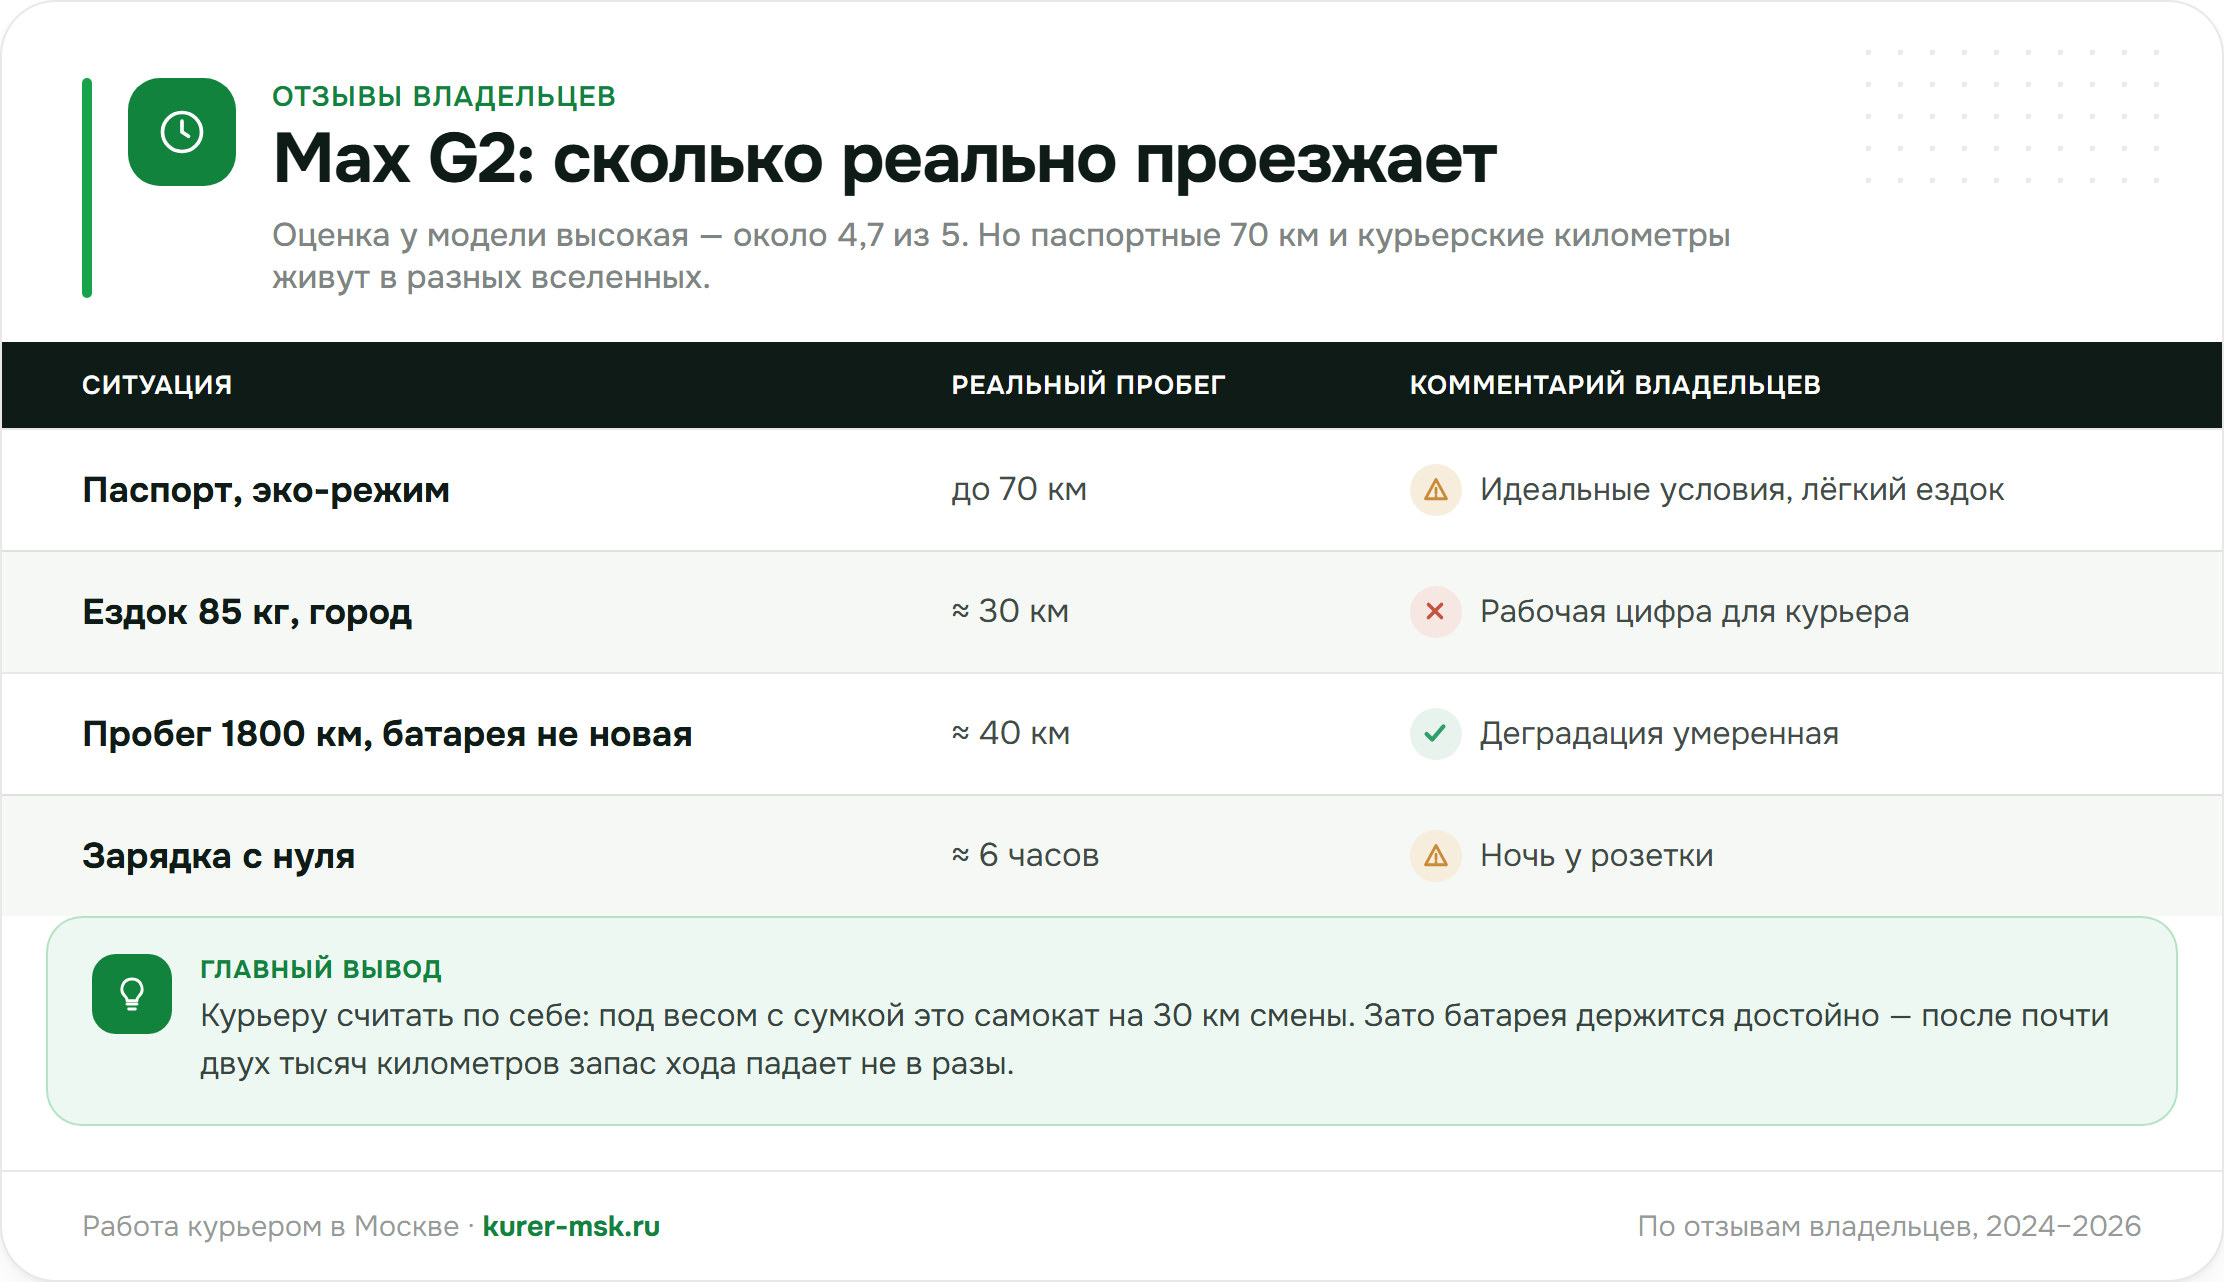Click the Ситуация column header
Viewport: 2224px width, 1282px height.
point(157,385)
